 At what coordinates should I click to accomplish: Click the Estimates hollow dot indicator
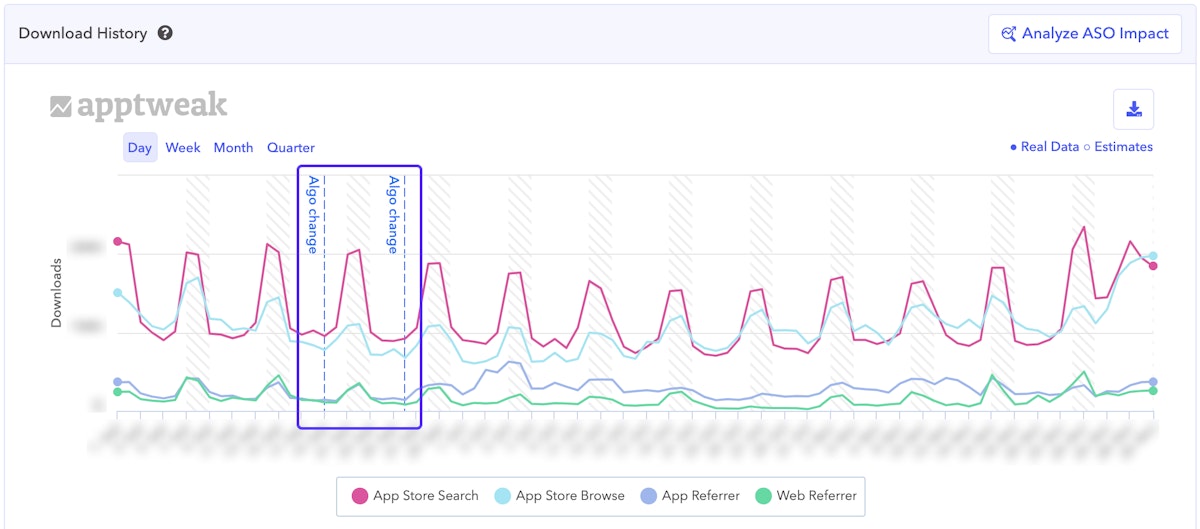click(x=1087, y=147)
